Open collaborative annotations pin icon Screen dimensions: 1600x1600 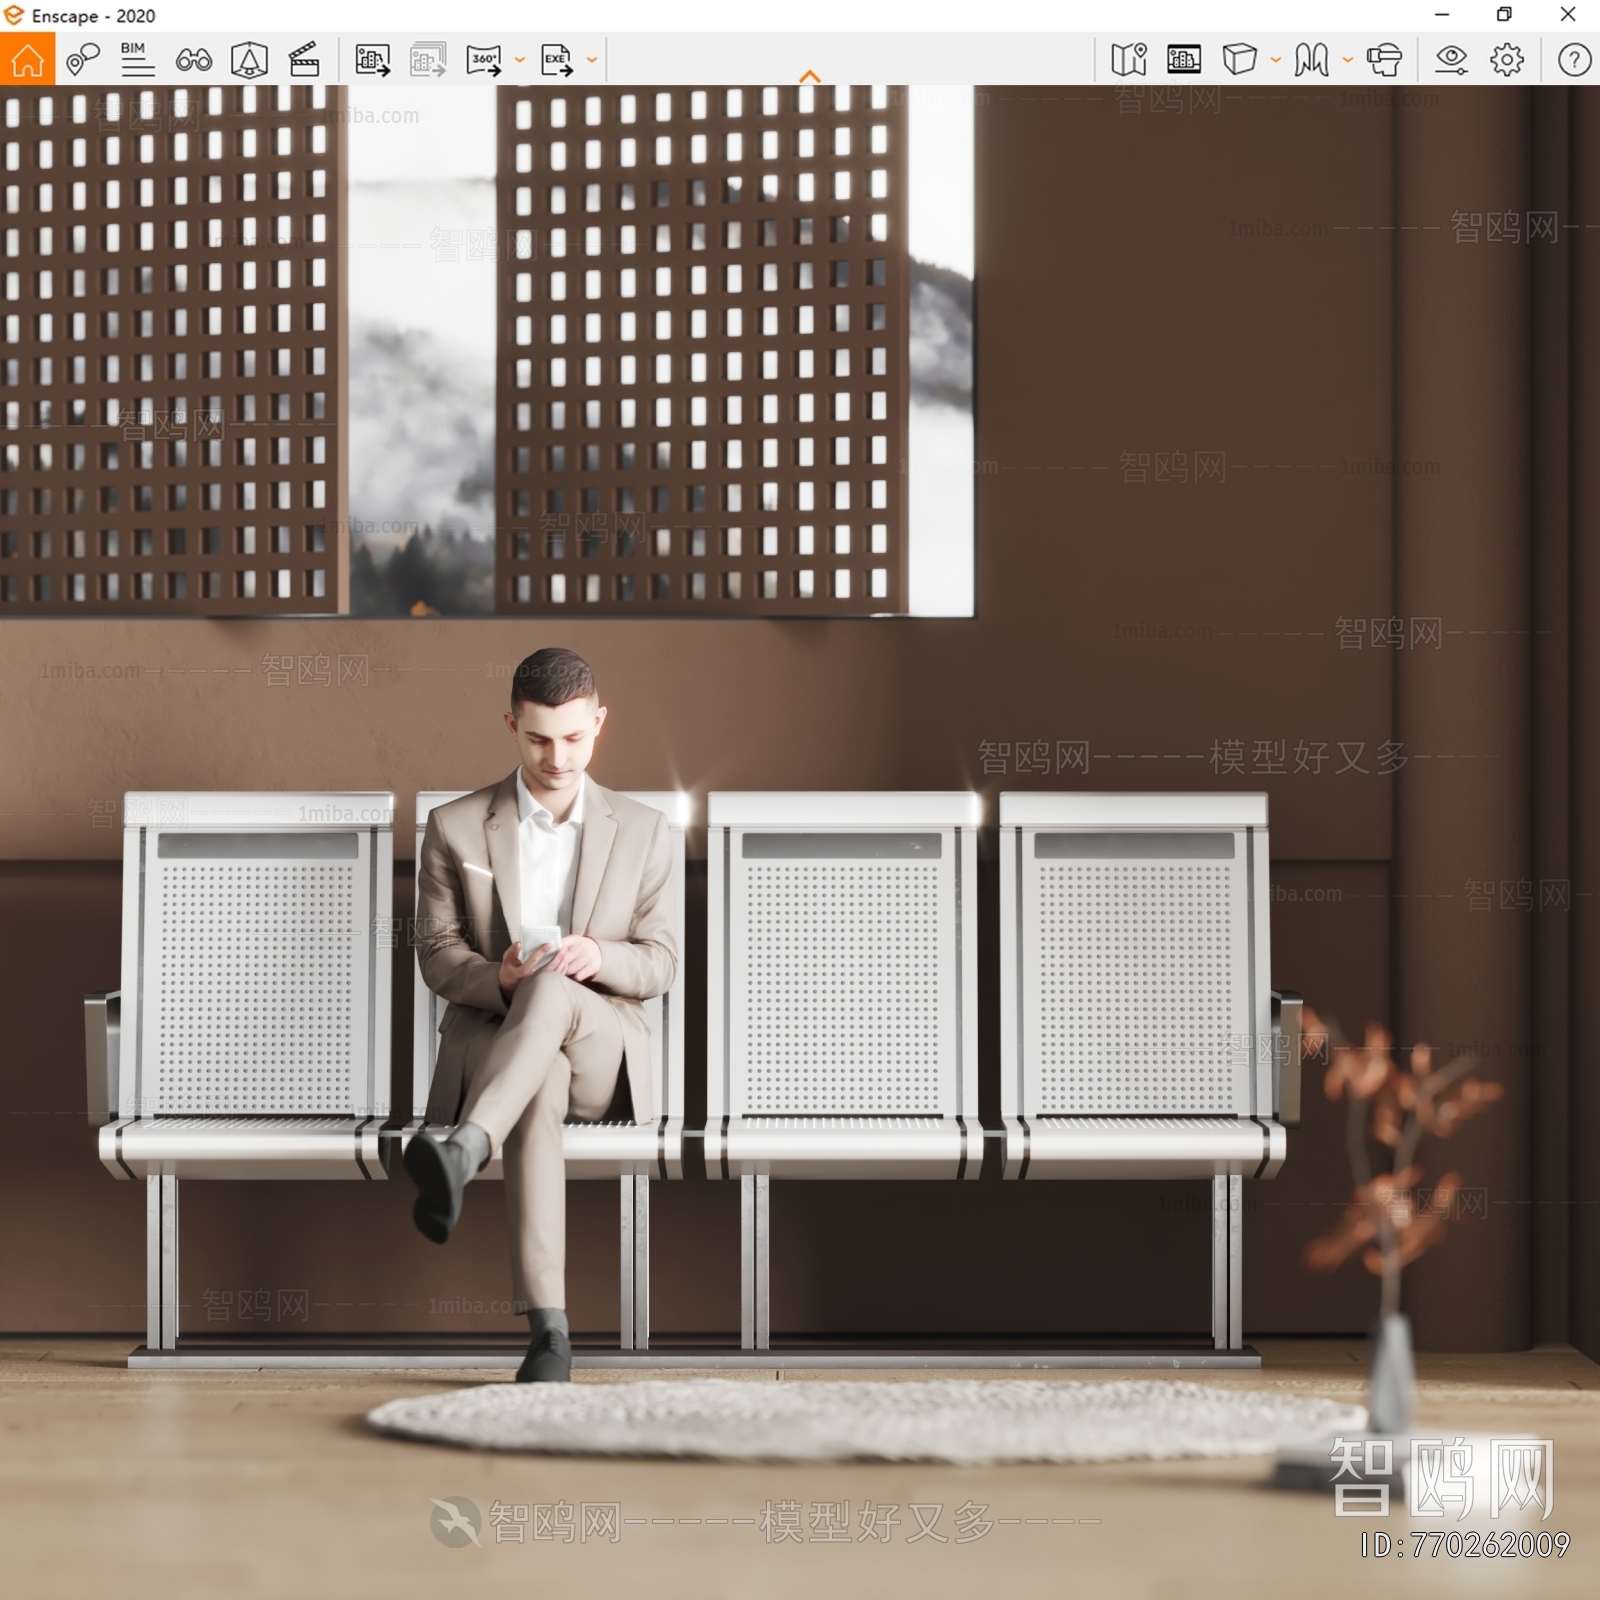pyautogui.click(x=82, y=60)
